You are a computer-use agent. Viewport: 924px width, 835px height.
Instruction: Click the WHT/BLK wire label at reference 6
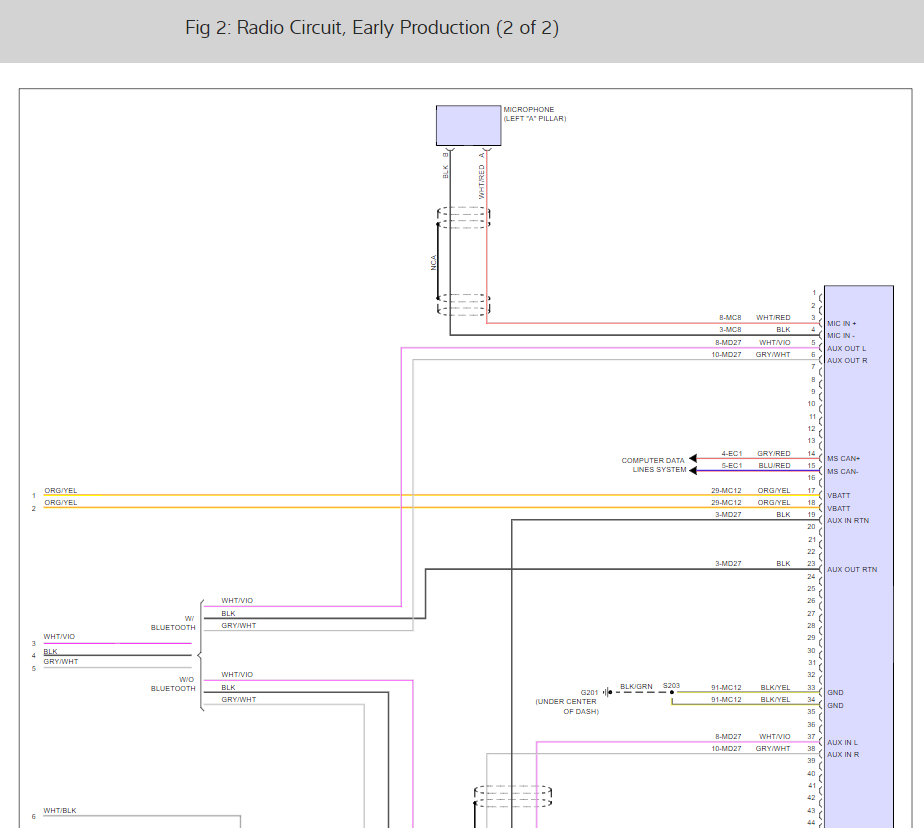click(x=57, y=811)
